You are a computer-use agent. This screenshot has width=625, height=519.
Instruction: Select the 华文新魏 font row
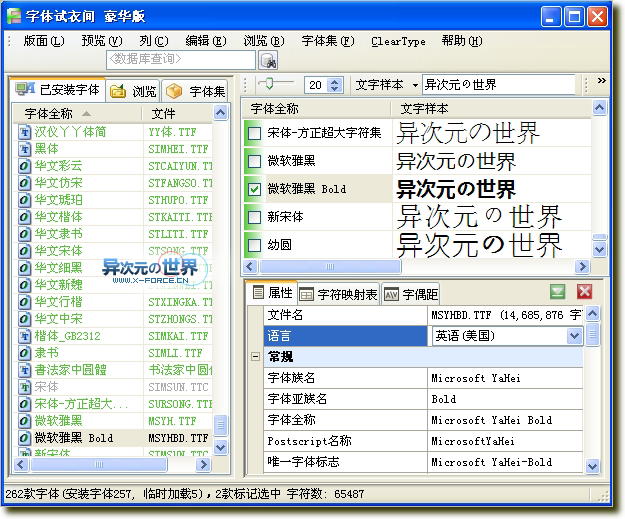coord(113,285)
